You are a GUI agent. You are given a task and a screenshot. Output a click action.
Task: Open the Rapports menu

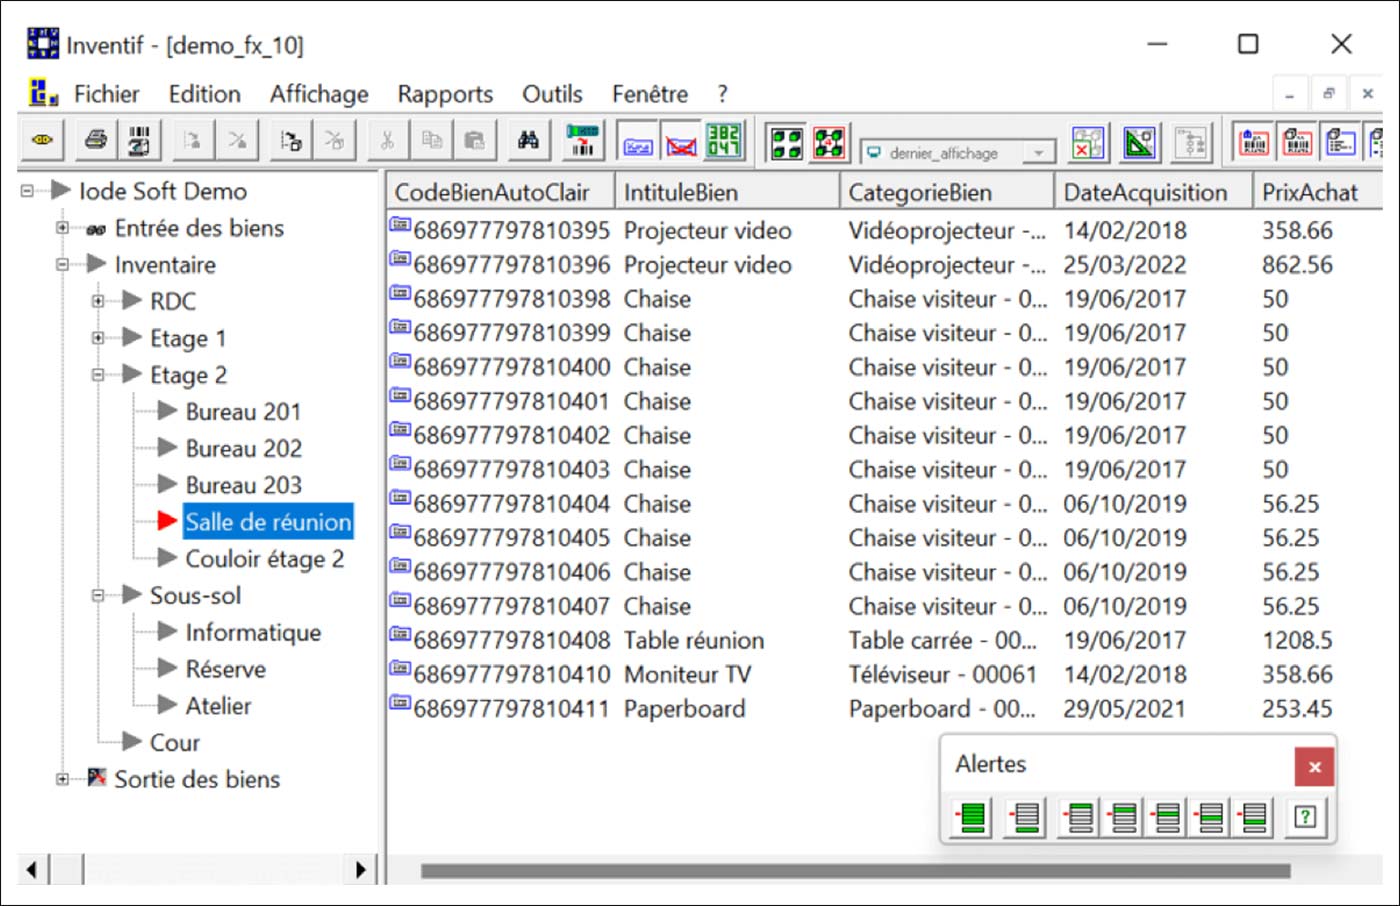[x=445, y=94]
